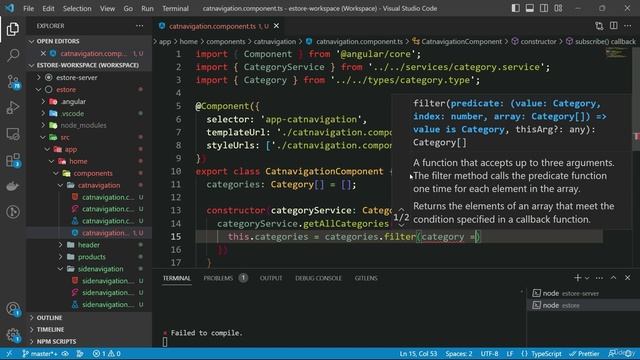Maximize the panel with up chevron
640x360 pixels.
[x=613, y=278]
